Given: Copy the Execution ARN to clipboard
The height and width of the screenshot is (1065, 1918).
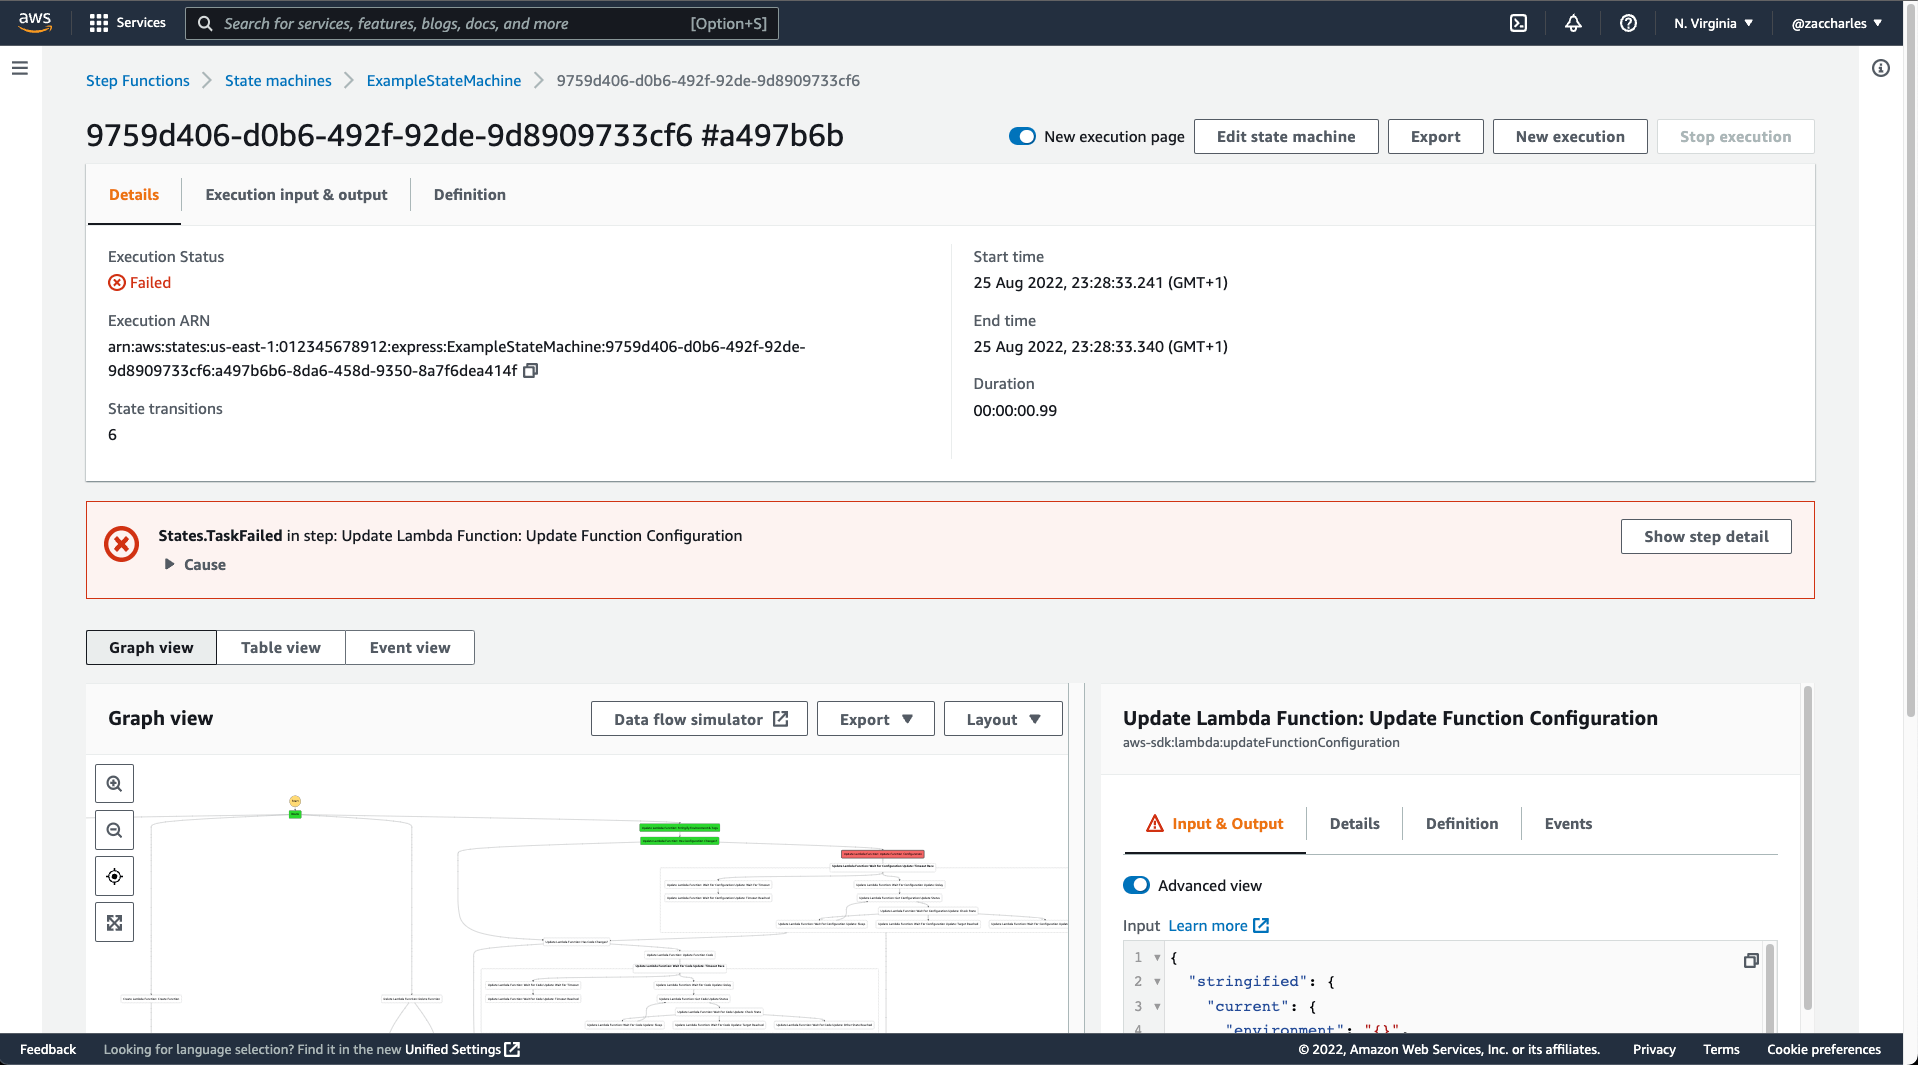Looking at the screenshot, I should (531, 371).
